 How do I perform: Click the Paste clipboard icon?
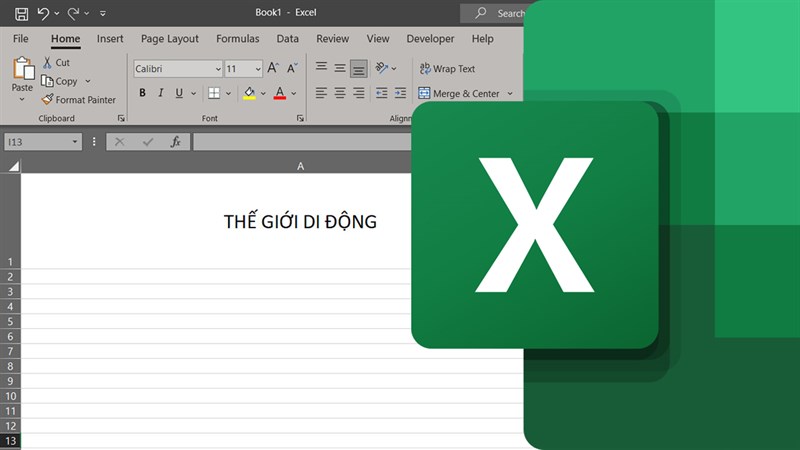coord(23,68)
